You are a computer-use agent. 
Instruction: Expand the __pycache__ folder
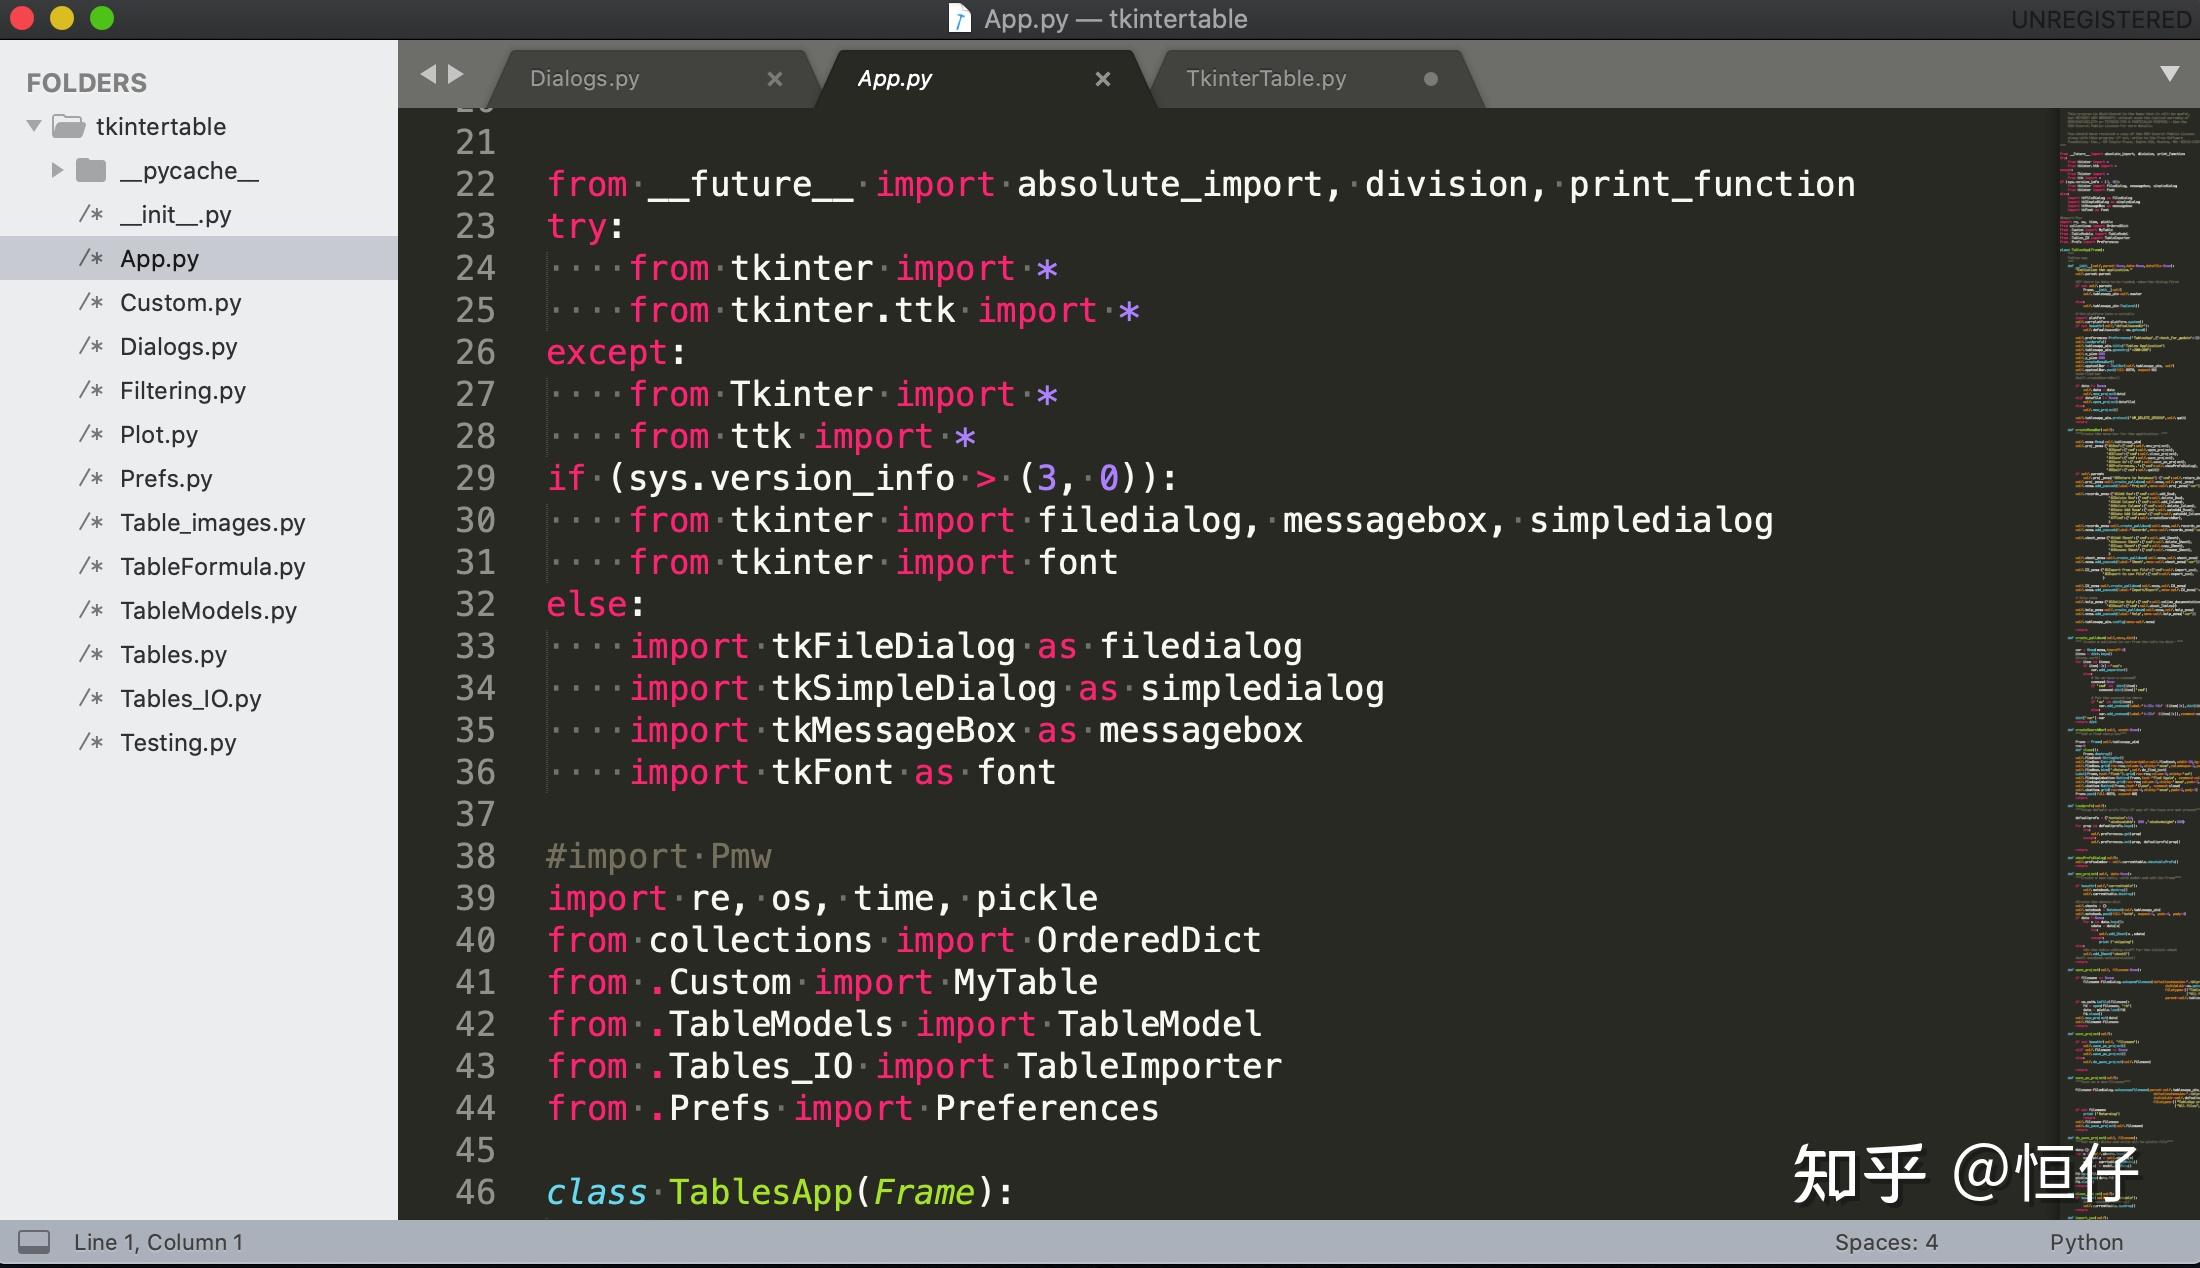pos(57,170)
